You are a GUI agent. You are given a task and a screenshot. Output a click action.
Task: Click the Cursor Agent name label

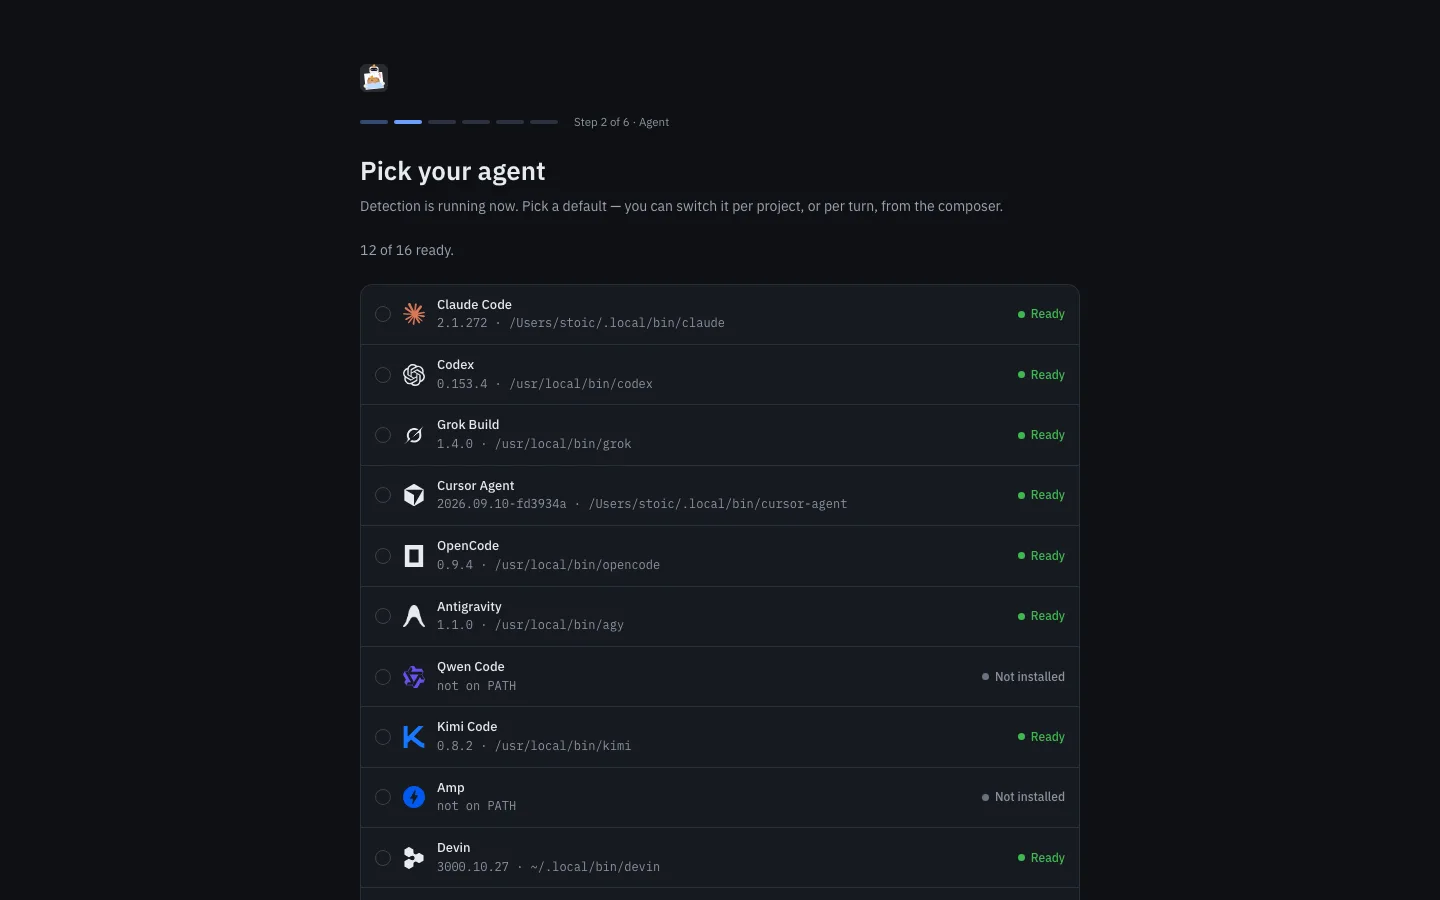click(475, 486)
